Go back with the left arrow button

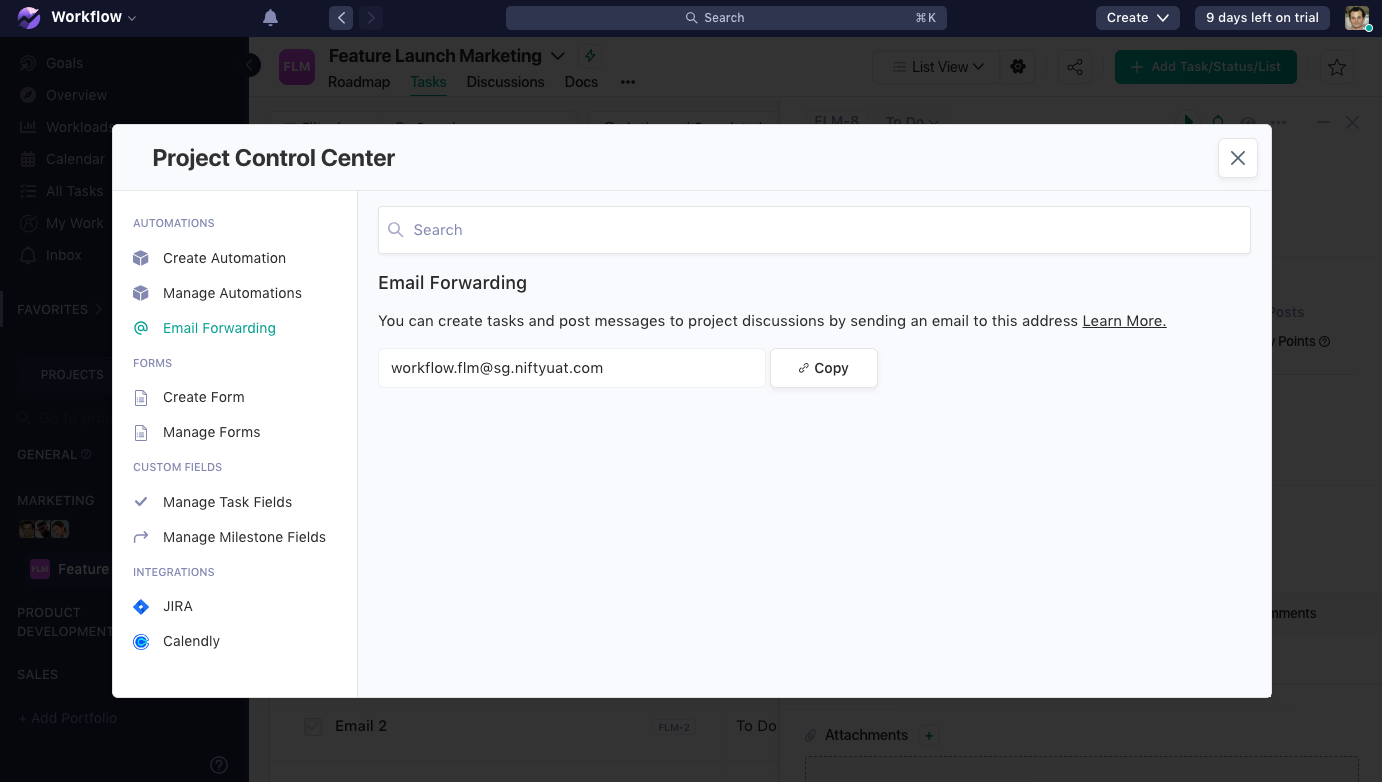click(x=342, y=18)
